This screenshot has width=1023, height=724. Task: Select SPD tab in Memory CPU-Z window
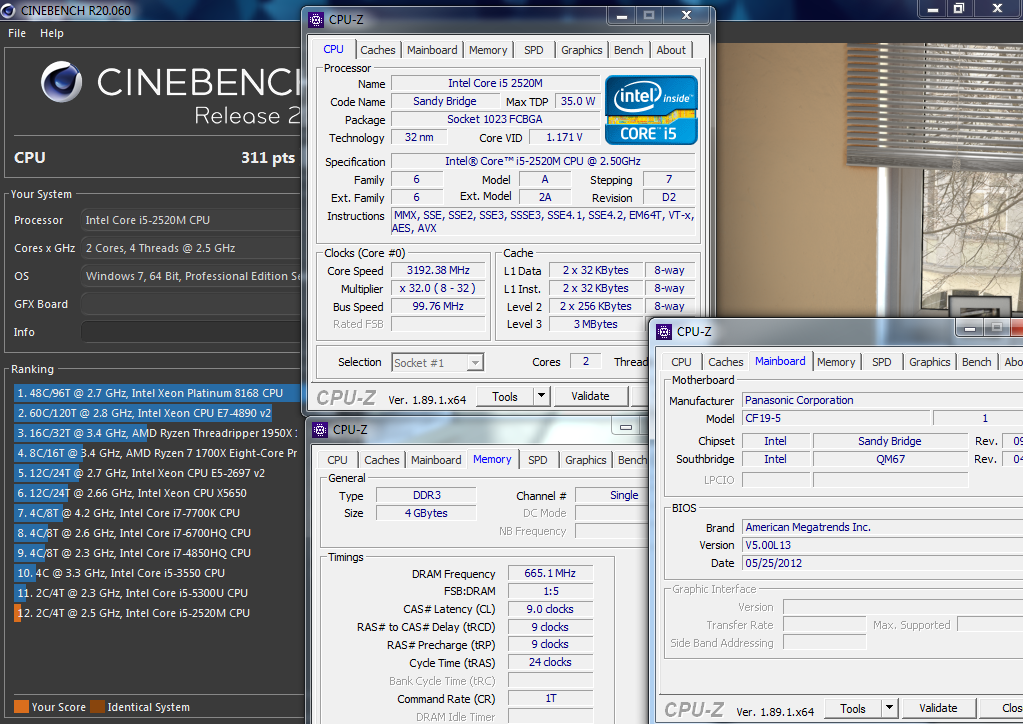(x=538, y=460)
